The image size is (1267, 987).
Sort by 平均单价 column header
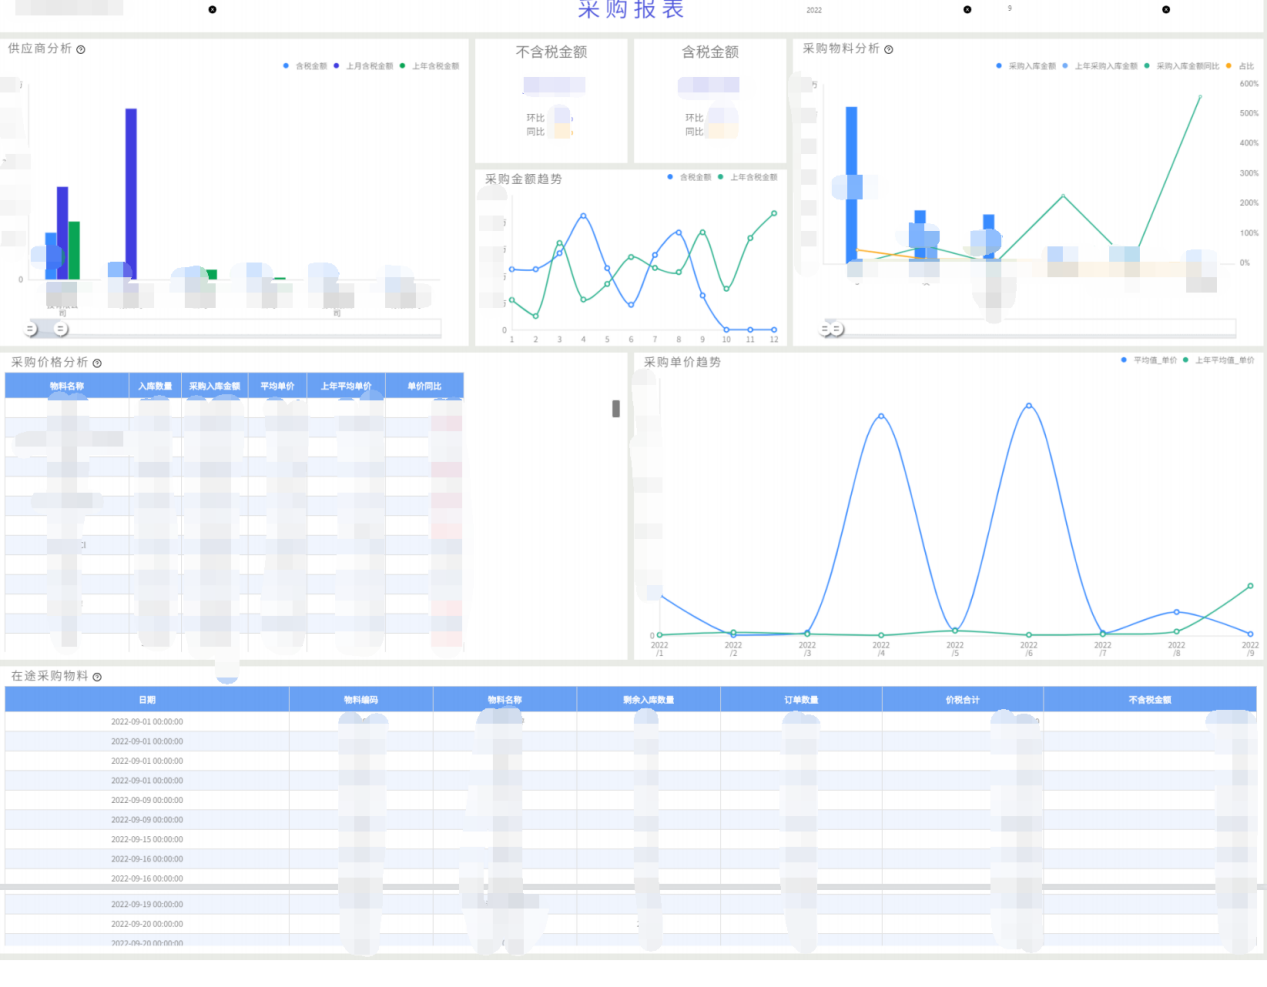pos(277,386)
